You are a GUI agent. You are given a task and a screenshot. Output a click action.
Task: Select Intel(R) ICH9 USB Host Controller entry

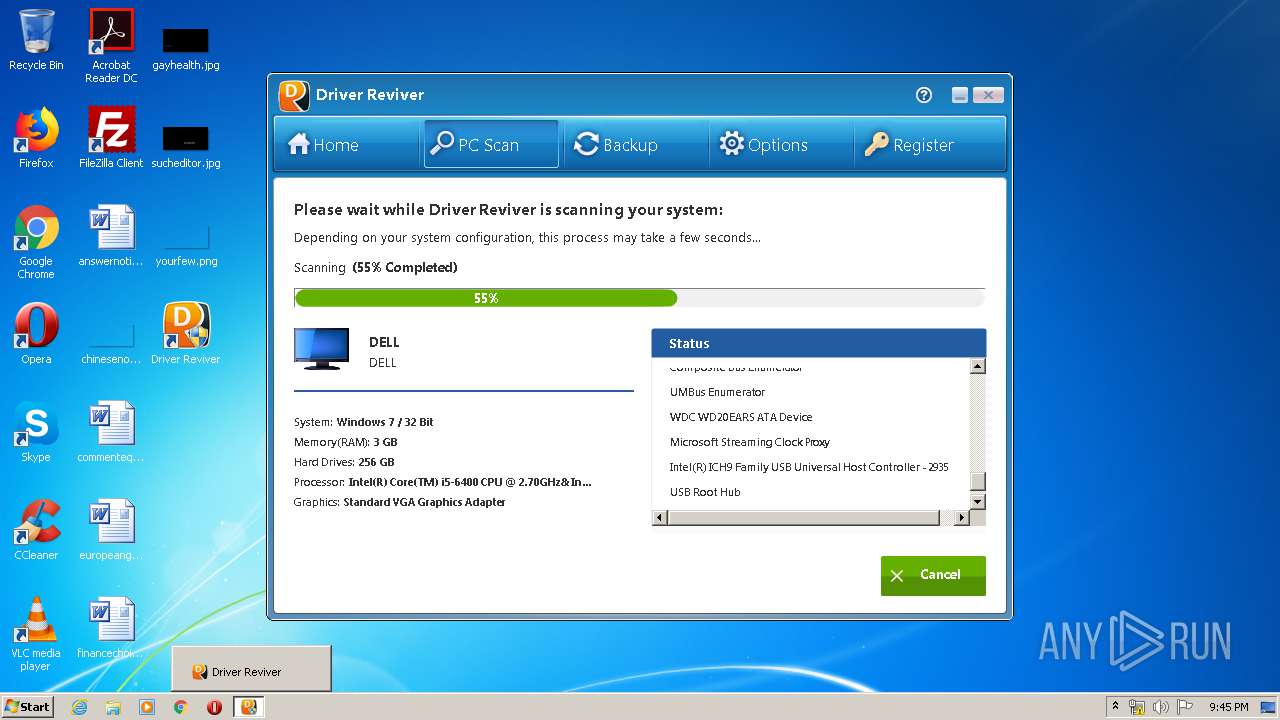pyautogui.click(x=809, y=467)
